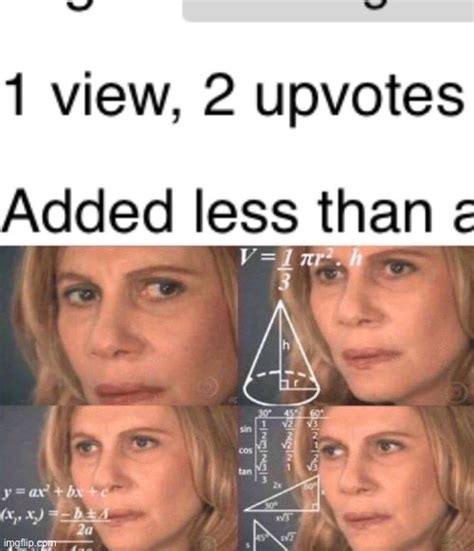Click the "sin" row label in table
This screenshot has height=551, width=474.
pos(246,429)
